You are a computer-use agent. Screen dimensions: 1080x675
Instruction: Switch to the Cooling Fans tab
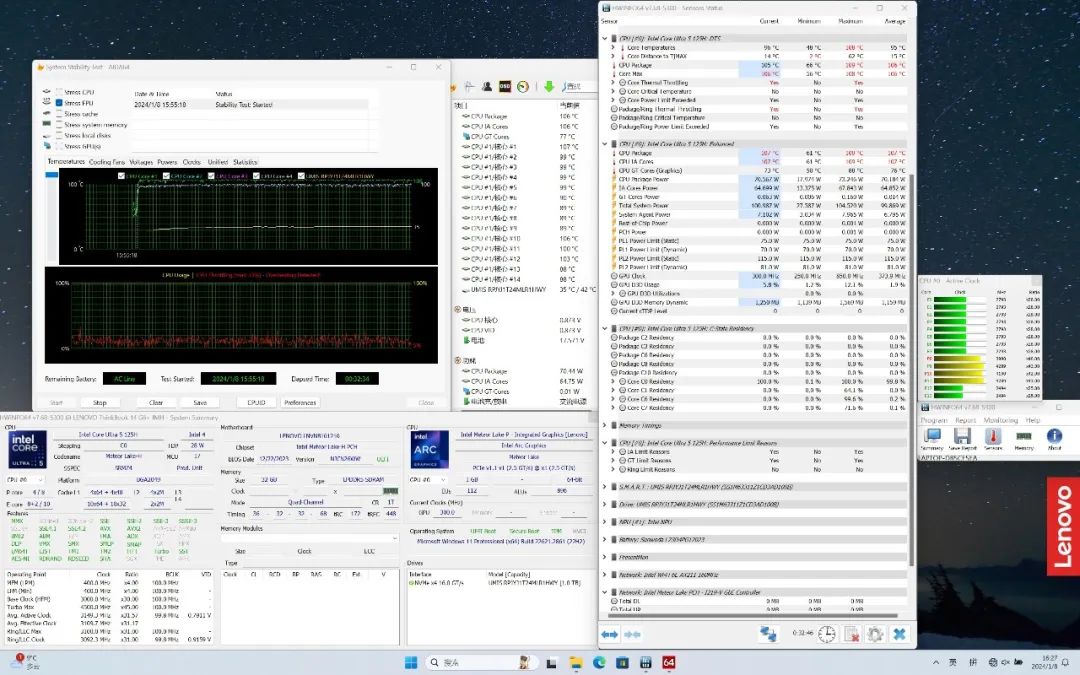(107, 161)
